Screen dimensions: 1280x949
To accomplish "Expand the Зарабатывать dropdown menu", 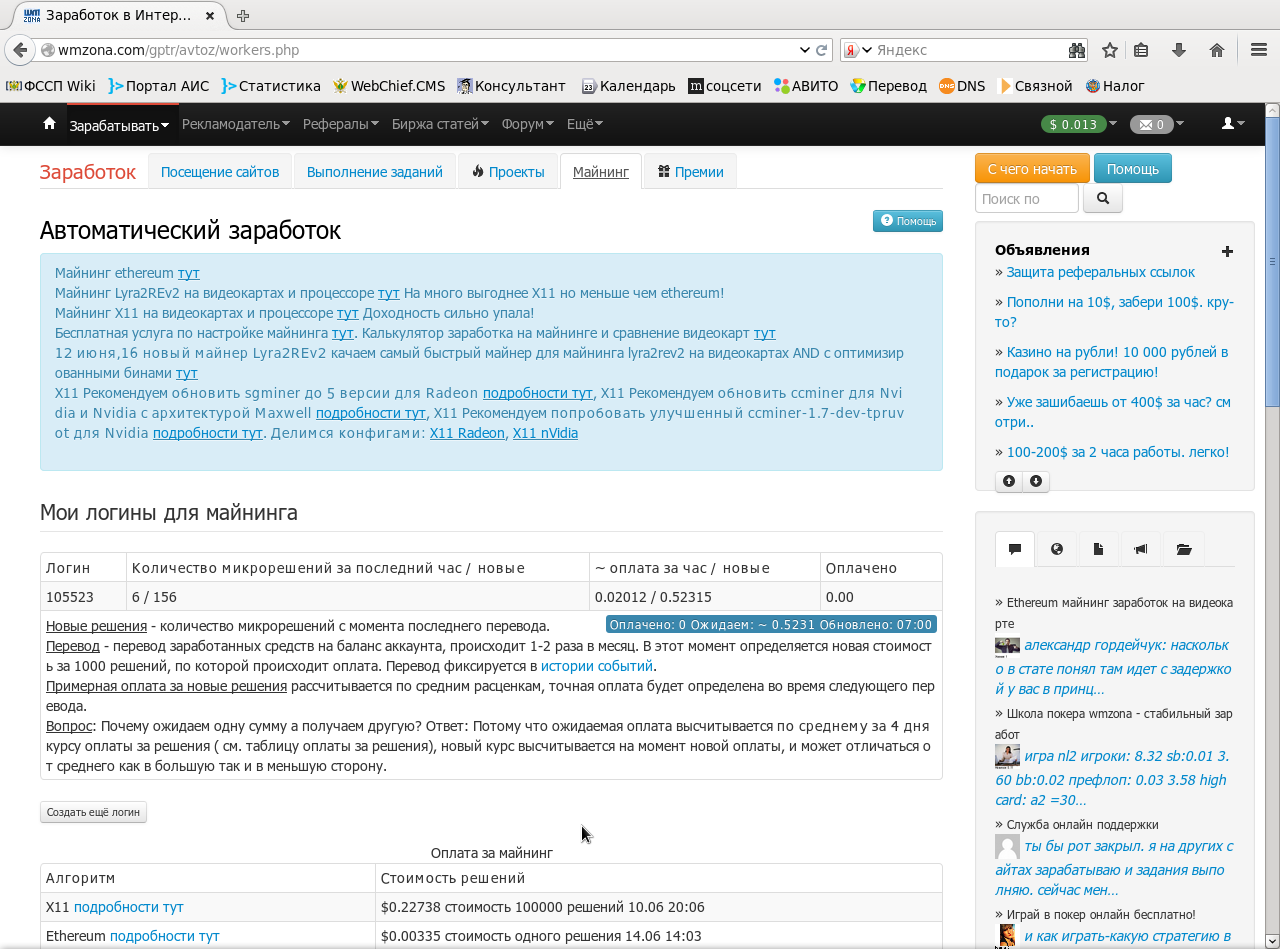I will 120,125.
